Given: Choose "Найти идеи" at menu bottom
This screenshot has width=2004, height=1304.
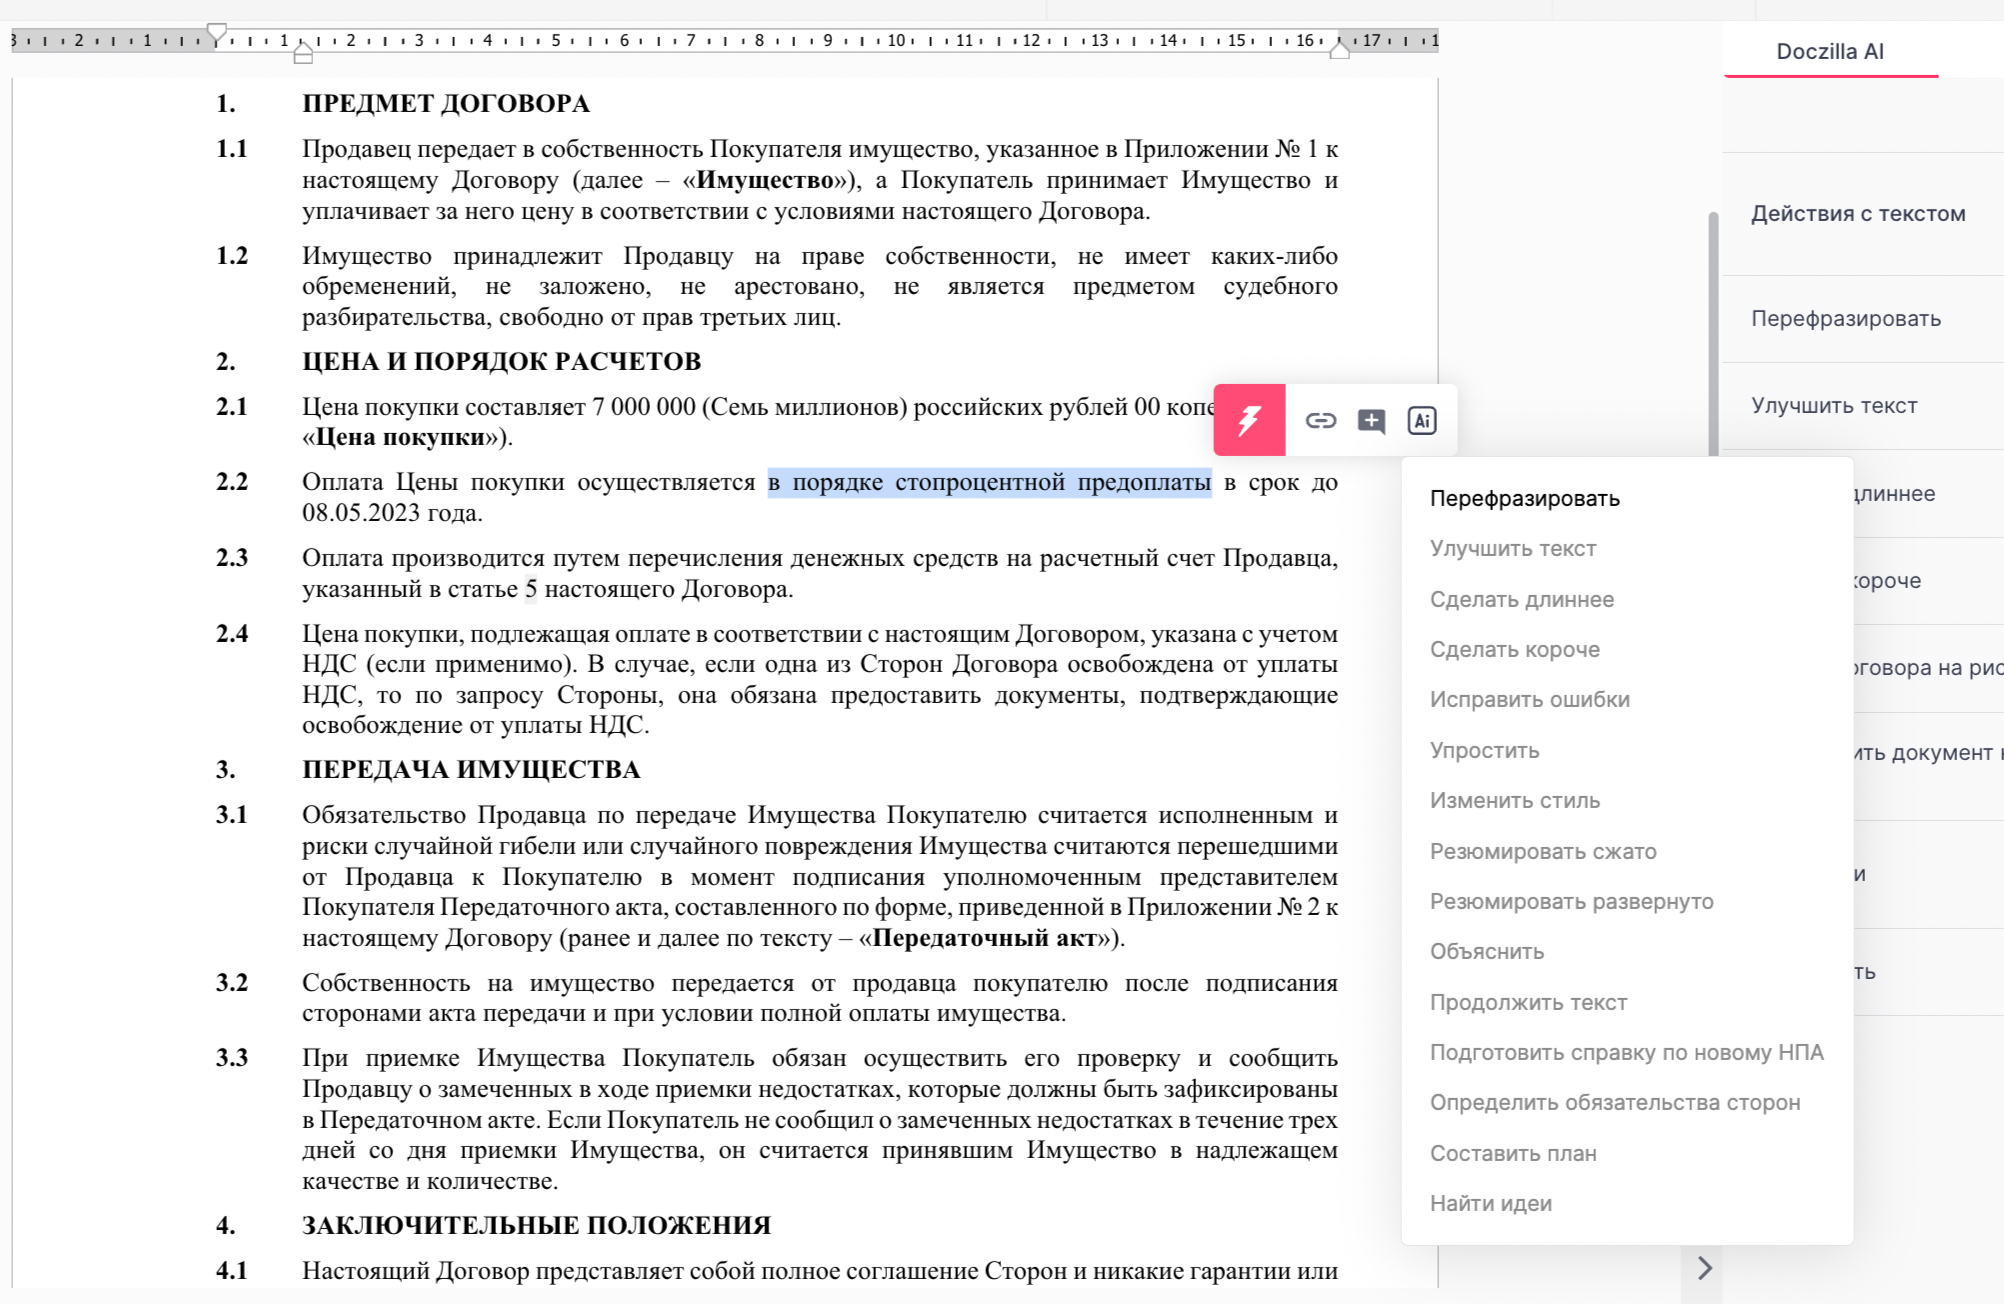Looking at the screenshot, I should [1490, 1204].
